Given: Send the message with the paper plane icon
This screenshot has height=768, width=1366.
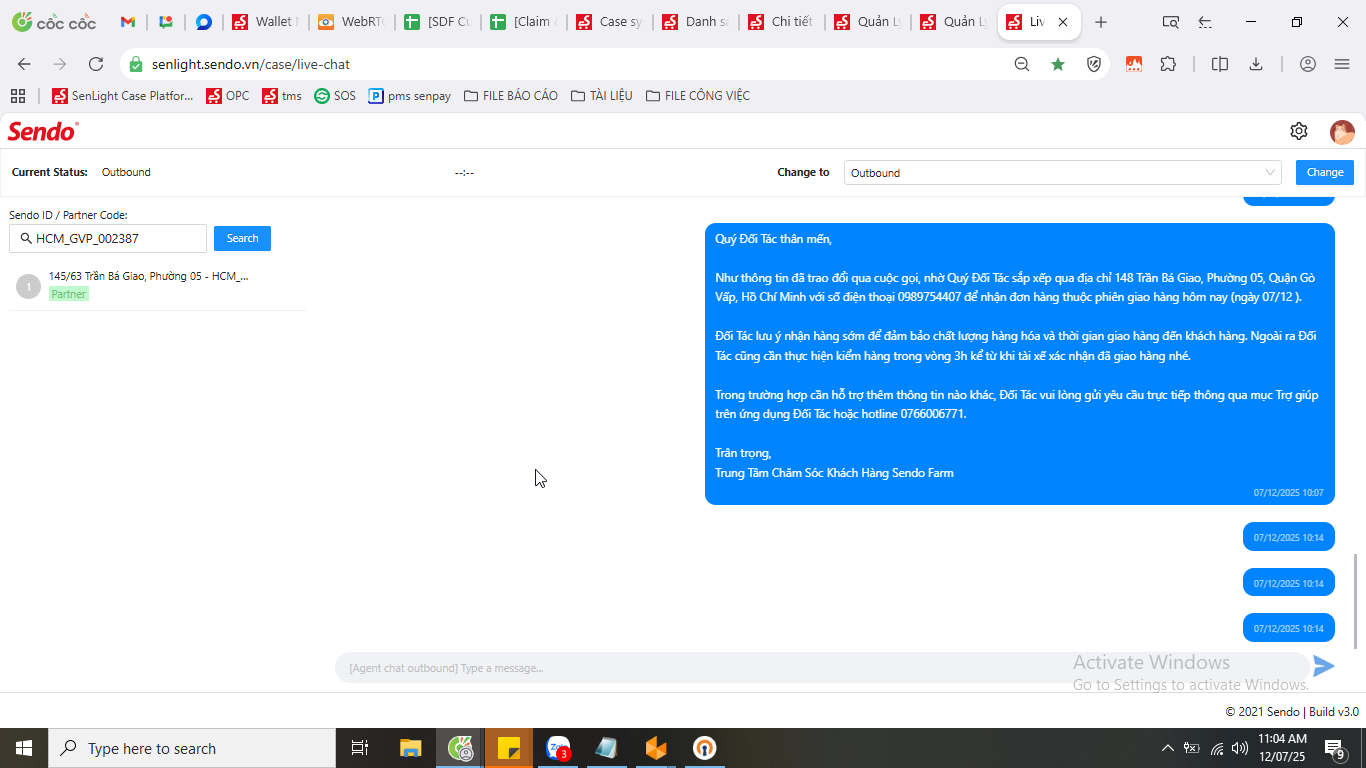Looking at the screenshot, I should 1324,666.
